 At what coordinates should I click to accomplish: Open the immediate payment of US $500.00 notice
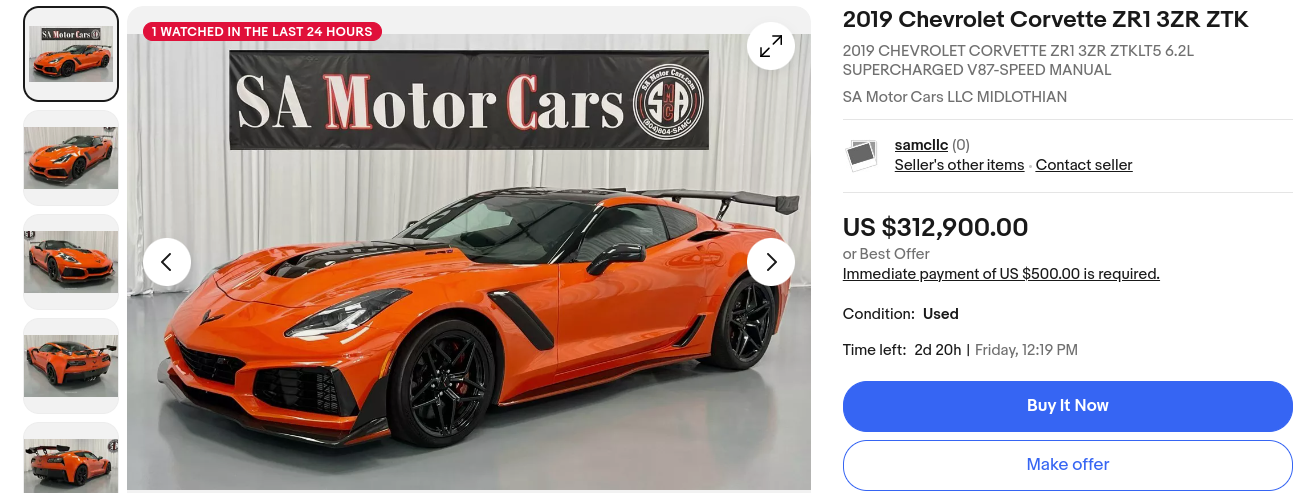point(1001,274)
